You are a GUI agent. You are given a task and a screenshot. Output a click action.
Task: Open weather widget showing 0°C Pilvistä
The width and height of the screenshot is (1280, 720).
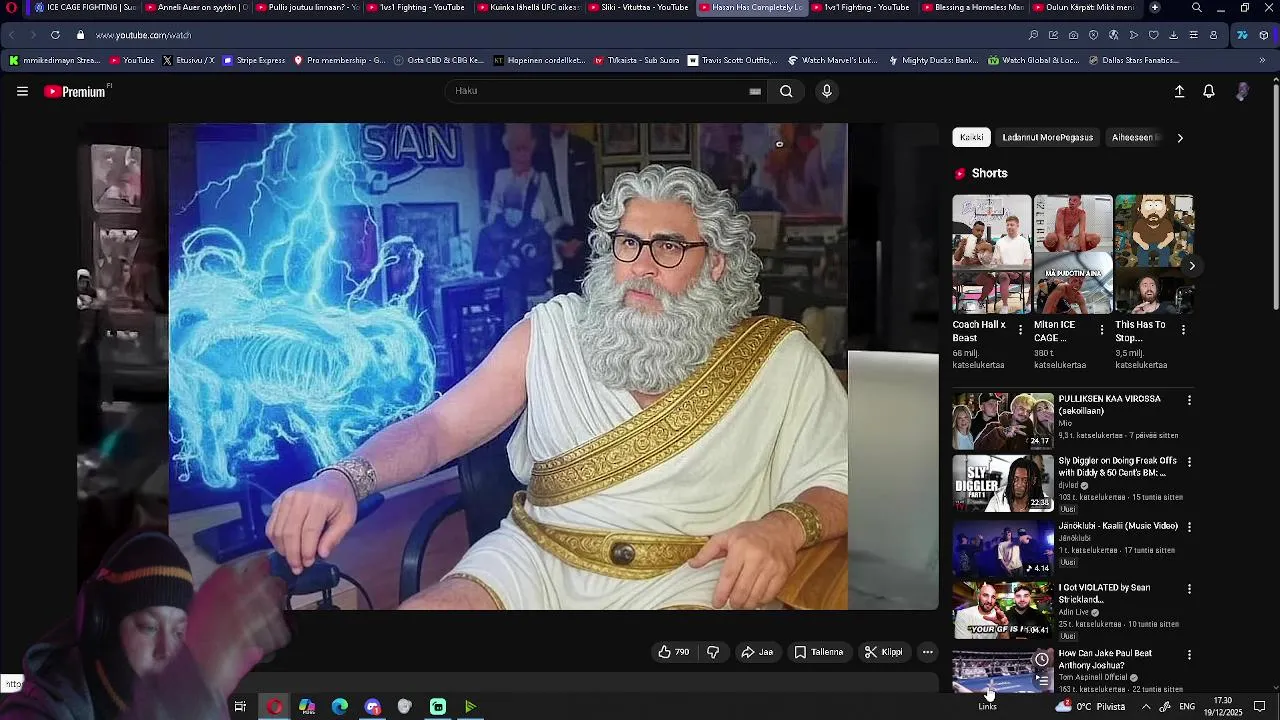coord(1090,706)
